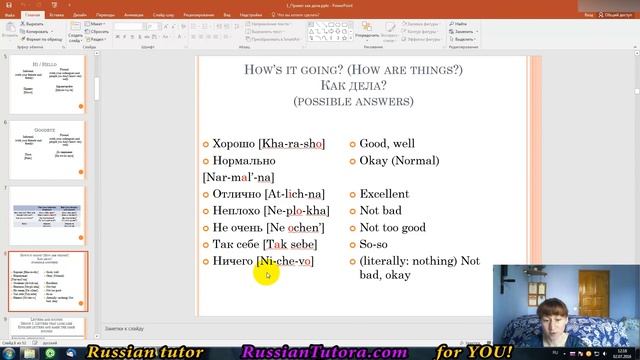This screenshot has height=360, width=640.
Task: Click the volume icon in system tray
Action: coord(604,353)
